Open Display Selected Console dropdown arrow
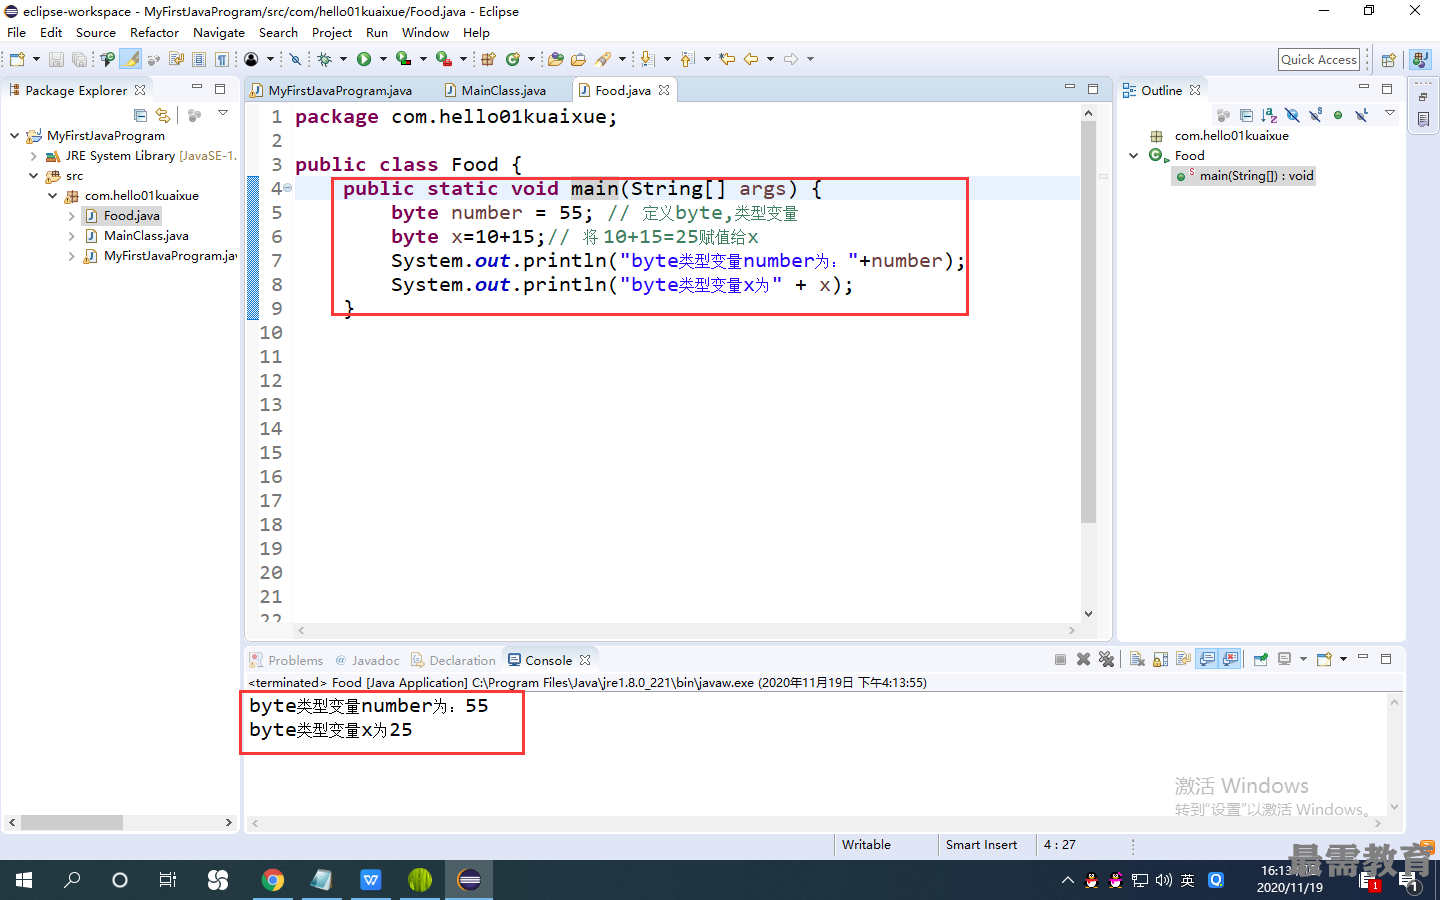The width and height of the screenshot is (1440, 900). [x=1303, y=659]
